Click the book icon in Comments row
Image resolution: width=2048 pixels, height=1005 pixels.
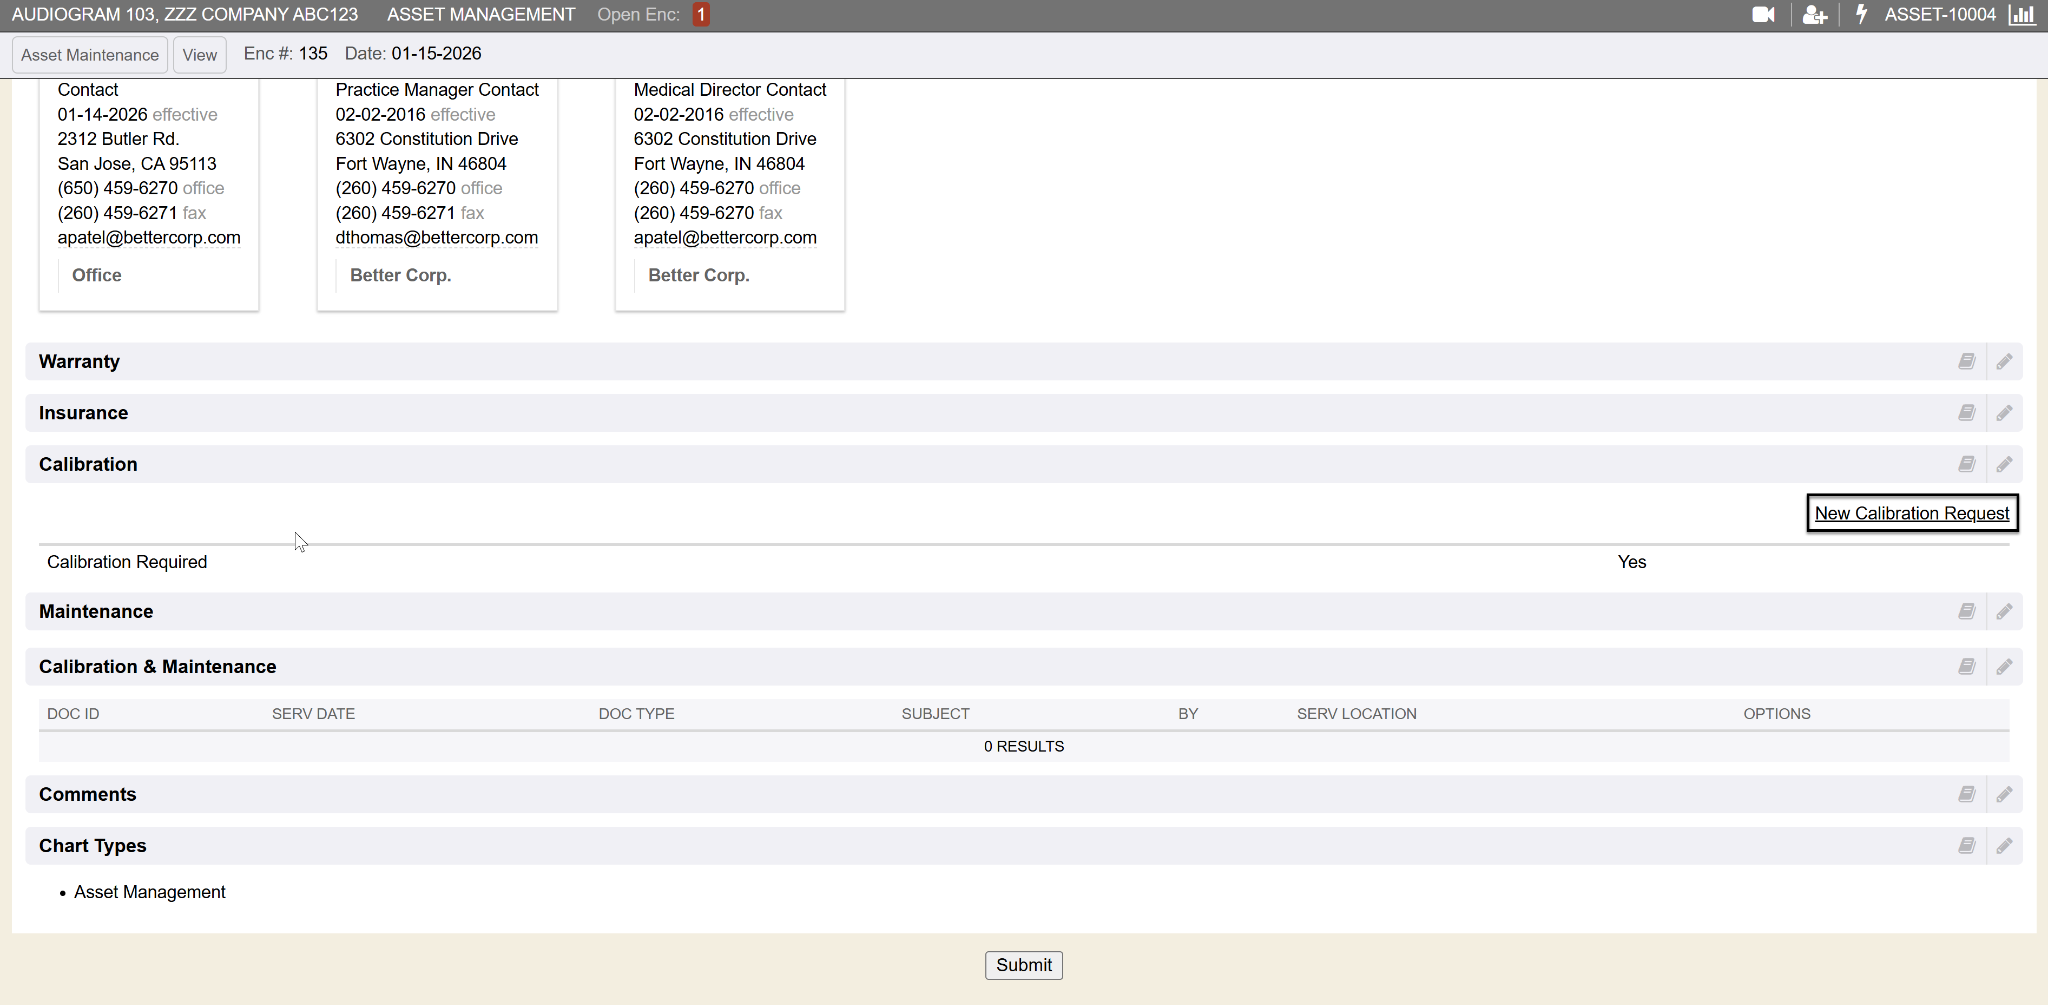(x=1966, y=794)
